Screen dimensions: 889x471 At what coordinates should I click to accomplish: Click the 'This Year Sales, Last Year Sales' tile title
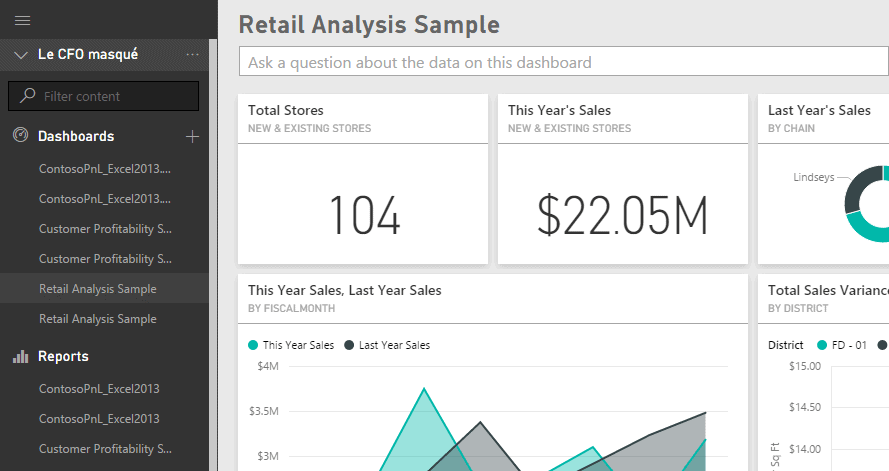[345, 290]
